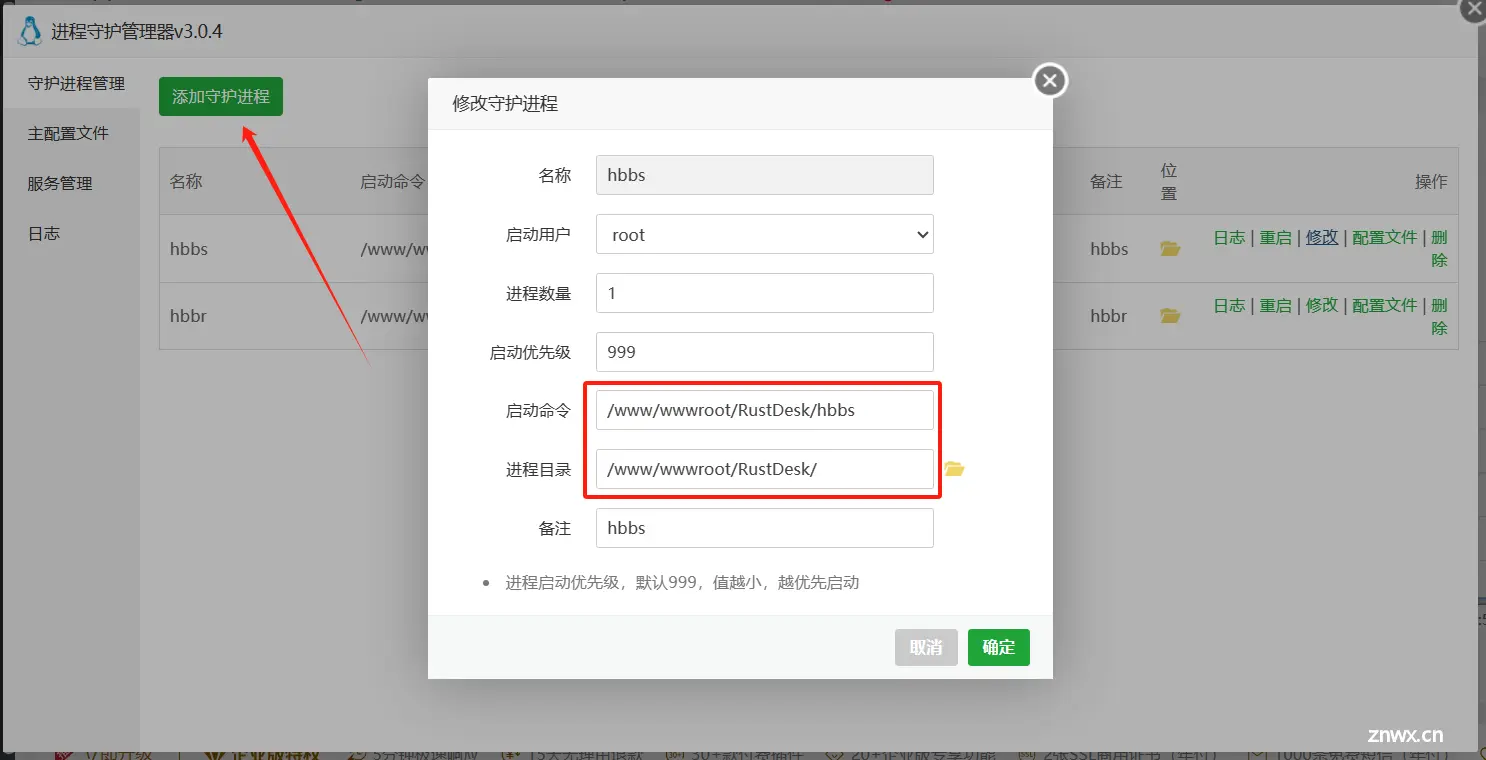
Task: Open 服务管理 tab
Action: point(60,183)
